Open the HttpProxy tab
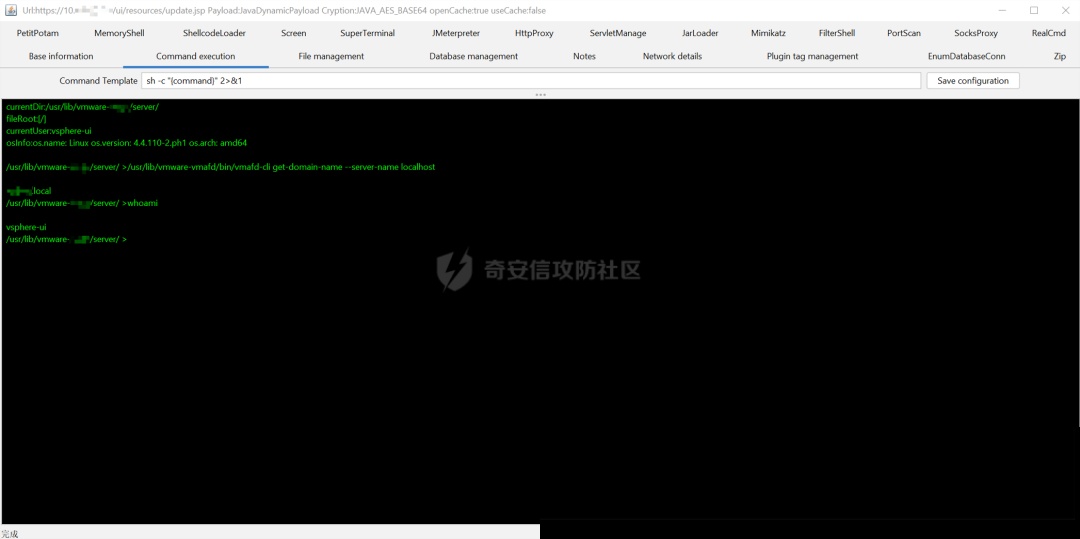This screenshot has height=539, width=1080. (534, 33)
